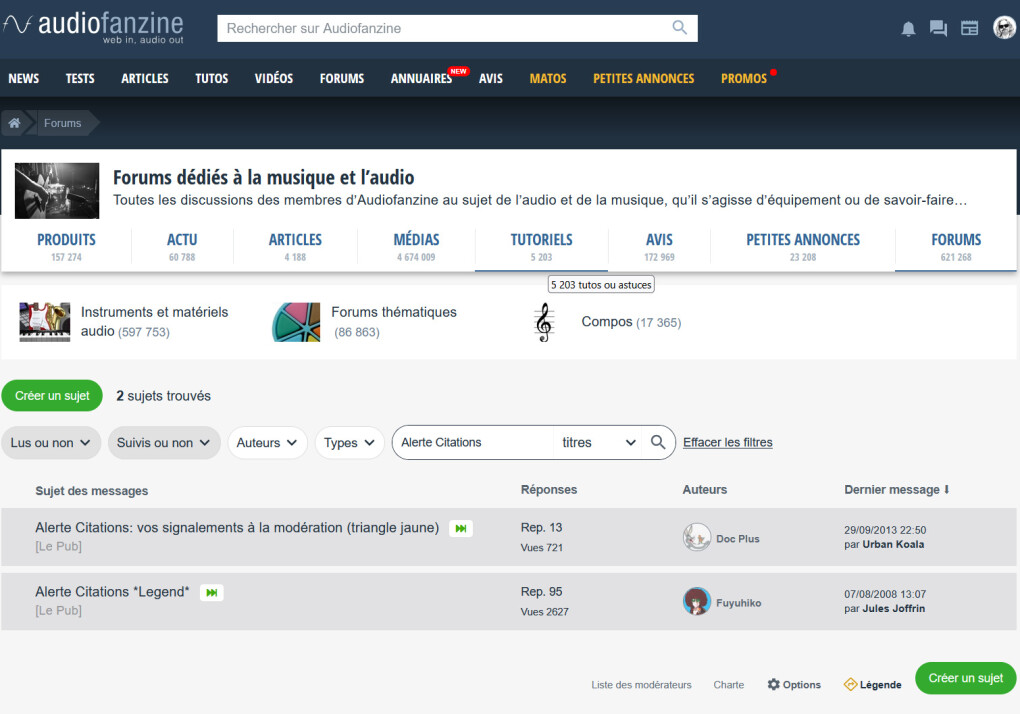Click the search magnifier in top bar
Viewport: 1020px width, 714px height.
pyautogui.click(x=679, y=28)
